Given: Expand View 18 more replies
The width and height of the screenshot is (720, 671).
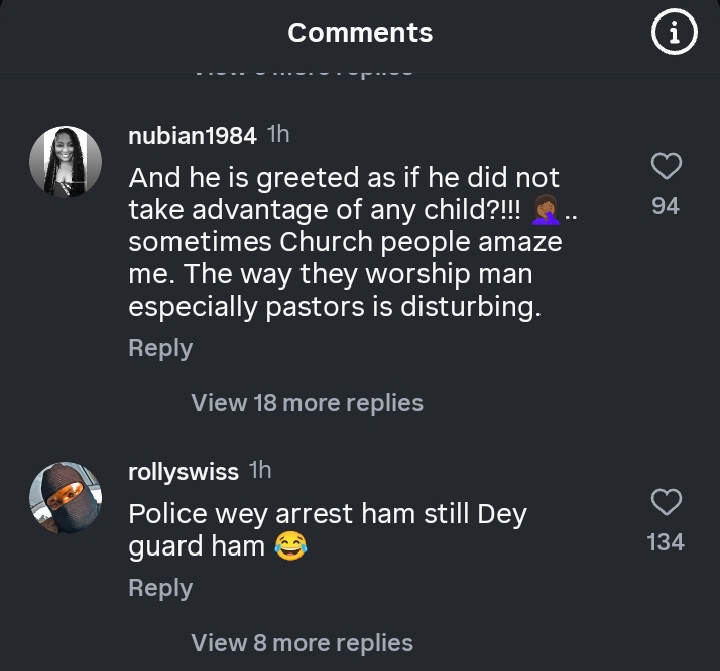Looking at the screenshot, I should tap(307, 403).
